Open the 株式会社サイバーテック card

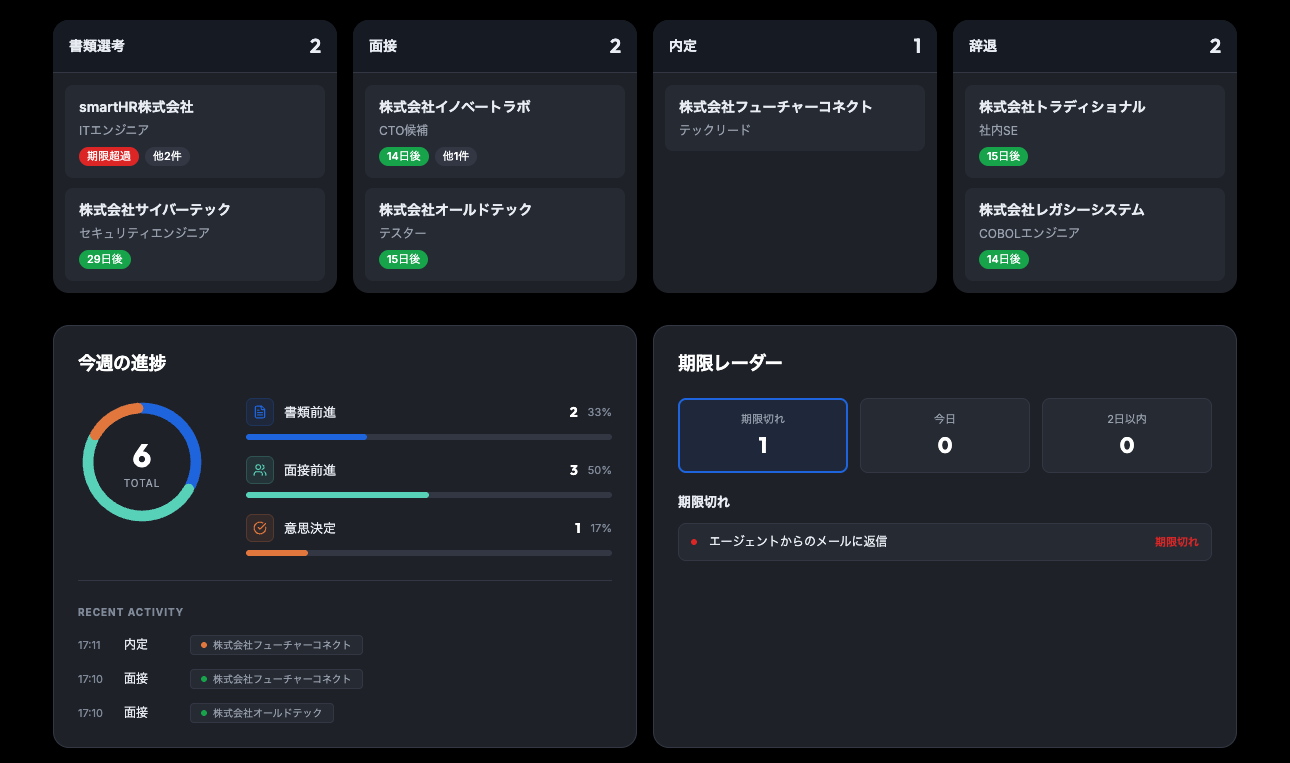tap(195, 234)
